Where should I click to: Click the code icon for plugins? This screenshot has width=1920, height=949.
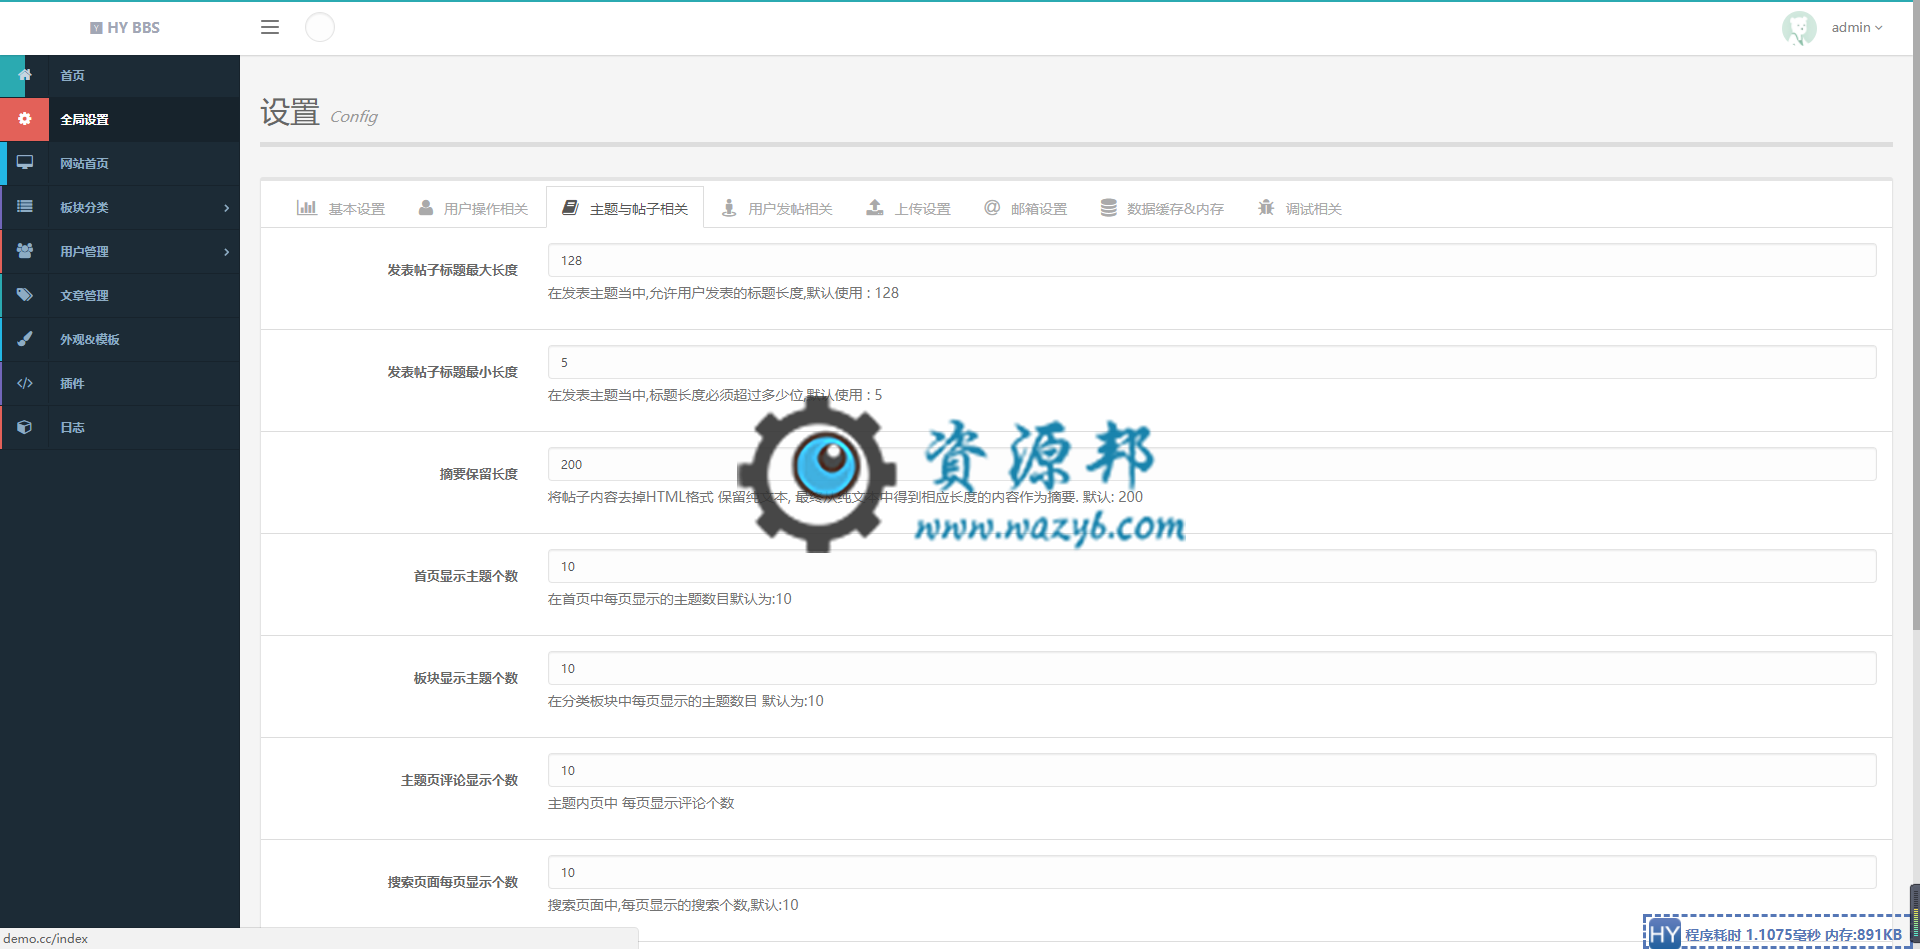click(25, 382)
